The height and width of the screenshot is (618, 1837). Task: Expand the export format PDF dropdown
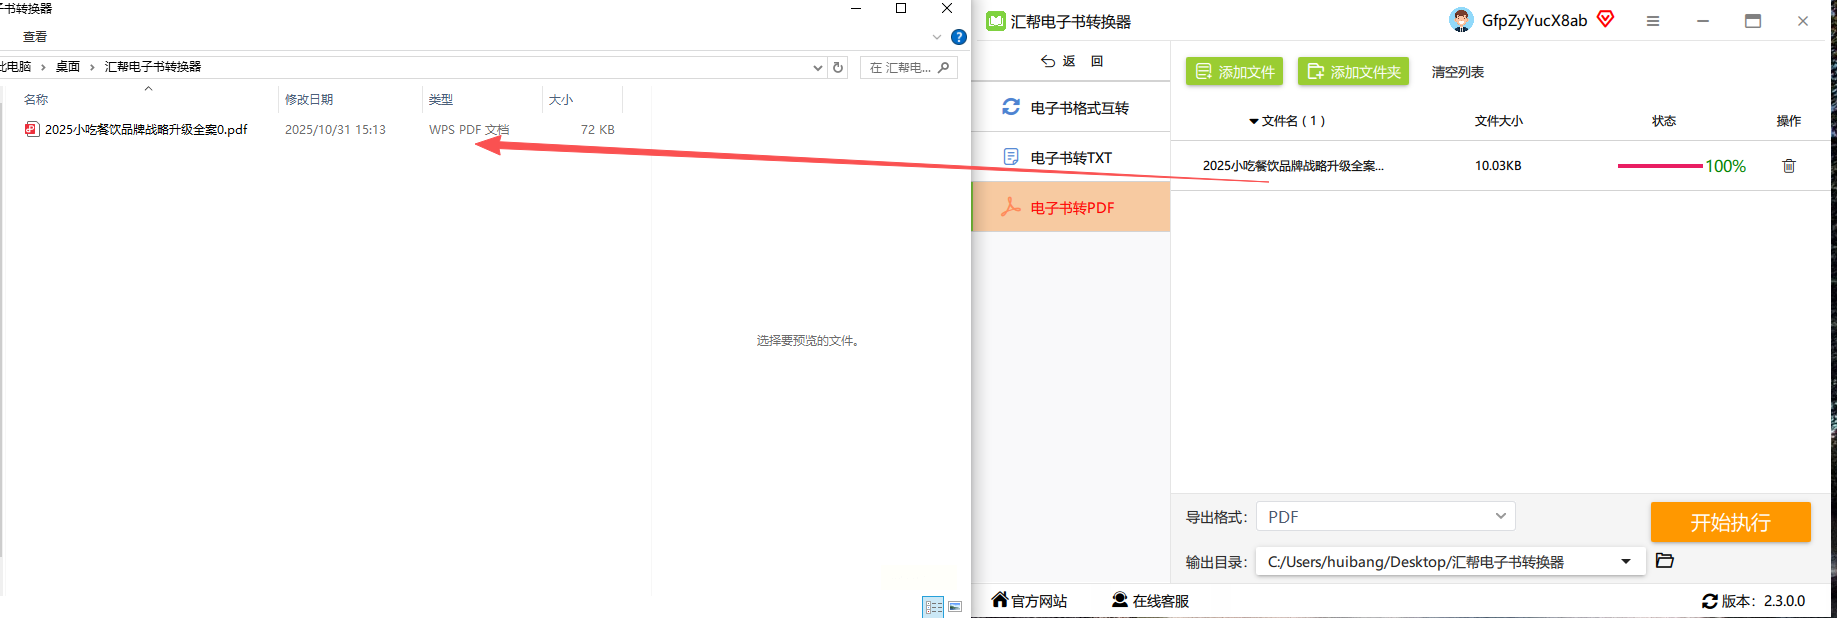pyautogui.click(x=1386, y=517)
